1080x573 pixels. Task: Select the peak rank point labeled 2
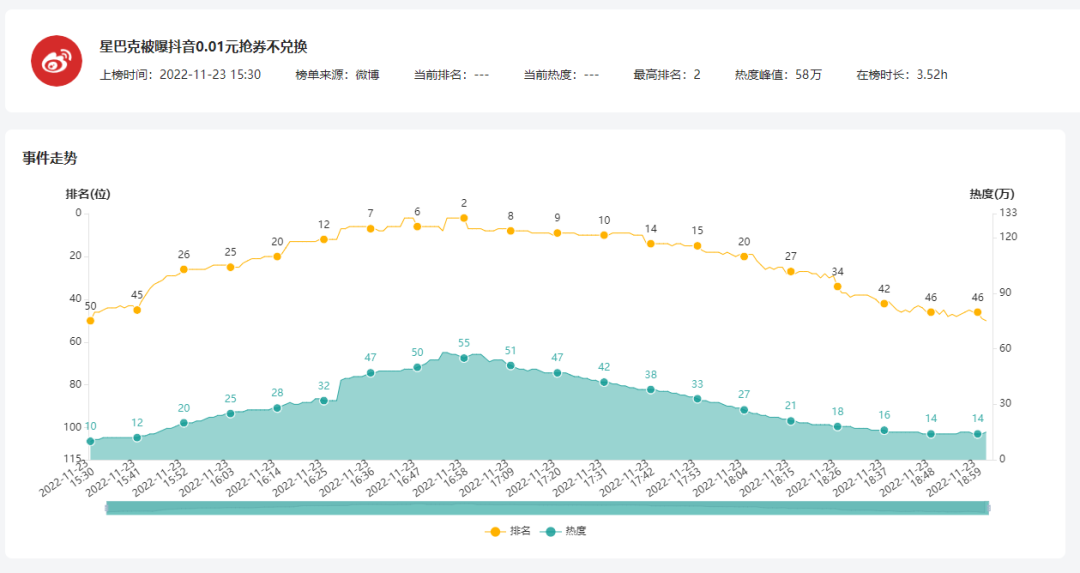coord(464,218)
